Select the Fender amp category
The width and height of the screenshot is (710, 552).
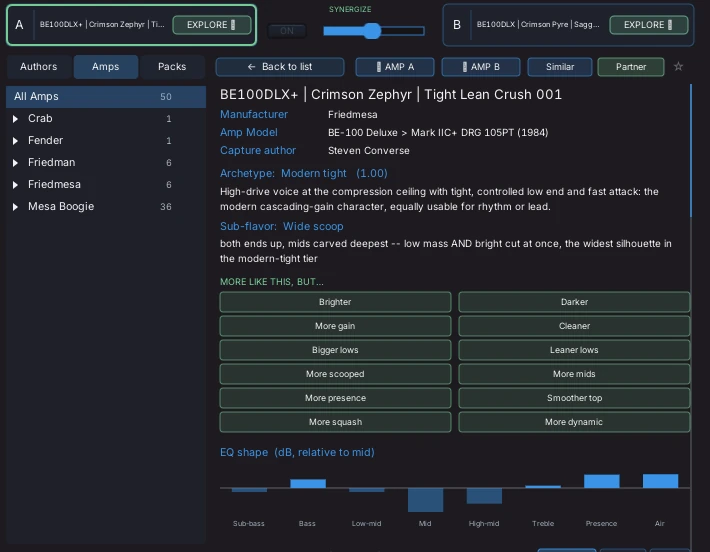[x=106, y=140]
